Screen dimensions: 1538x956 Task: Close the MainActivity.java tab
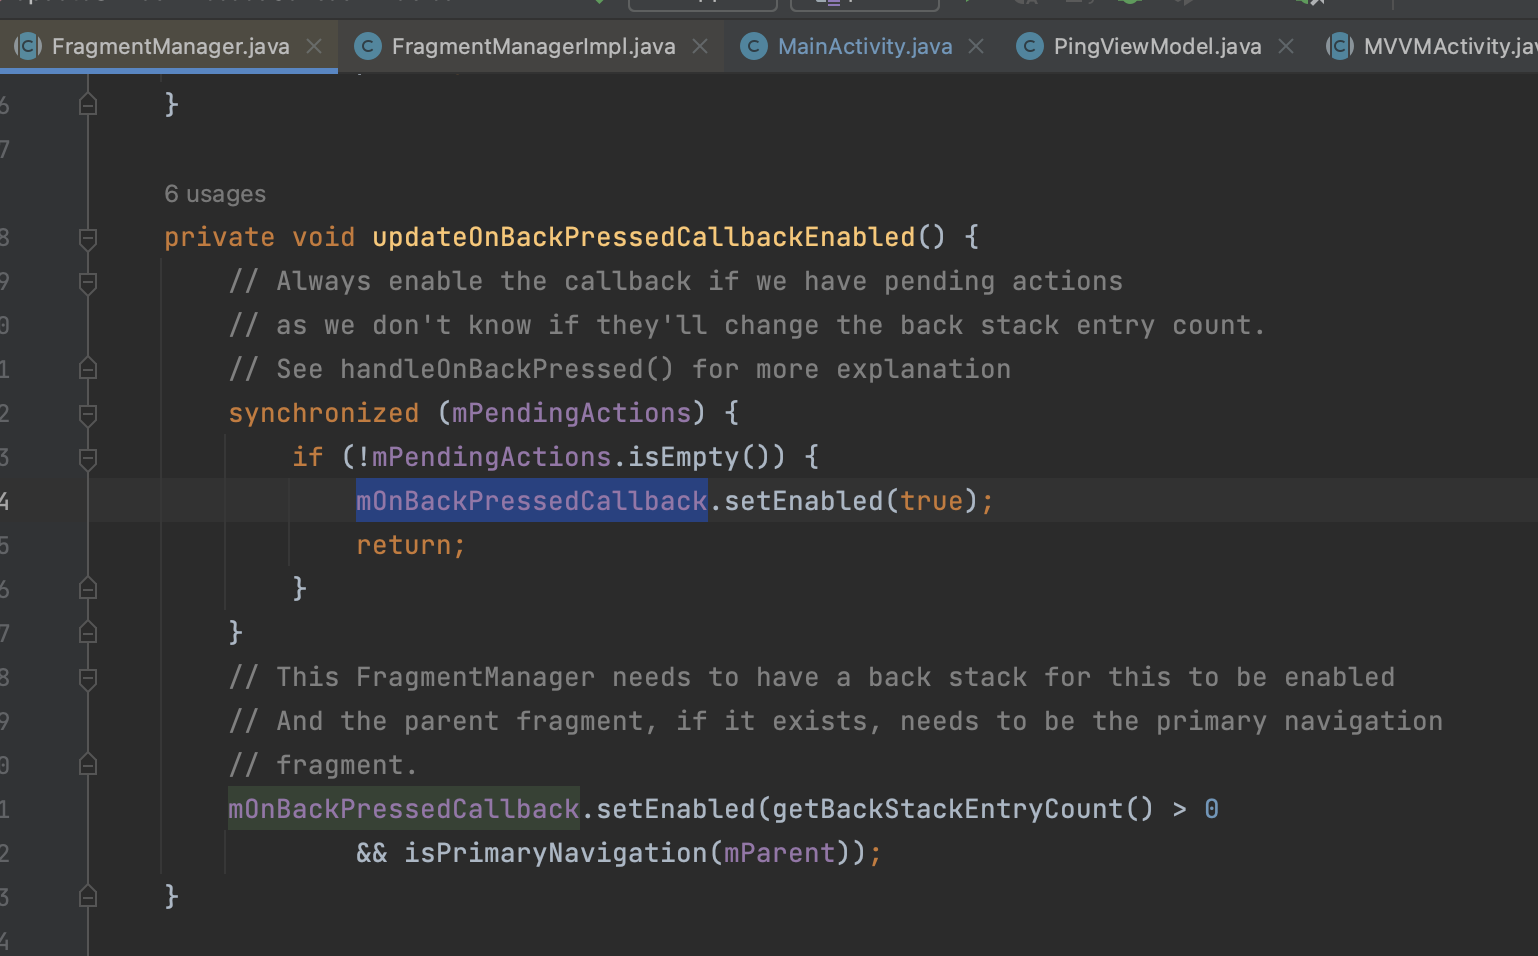975,45
